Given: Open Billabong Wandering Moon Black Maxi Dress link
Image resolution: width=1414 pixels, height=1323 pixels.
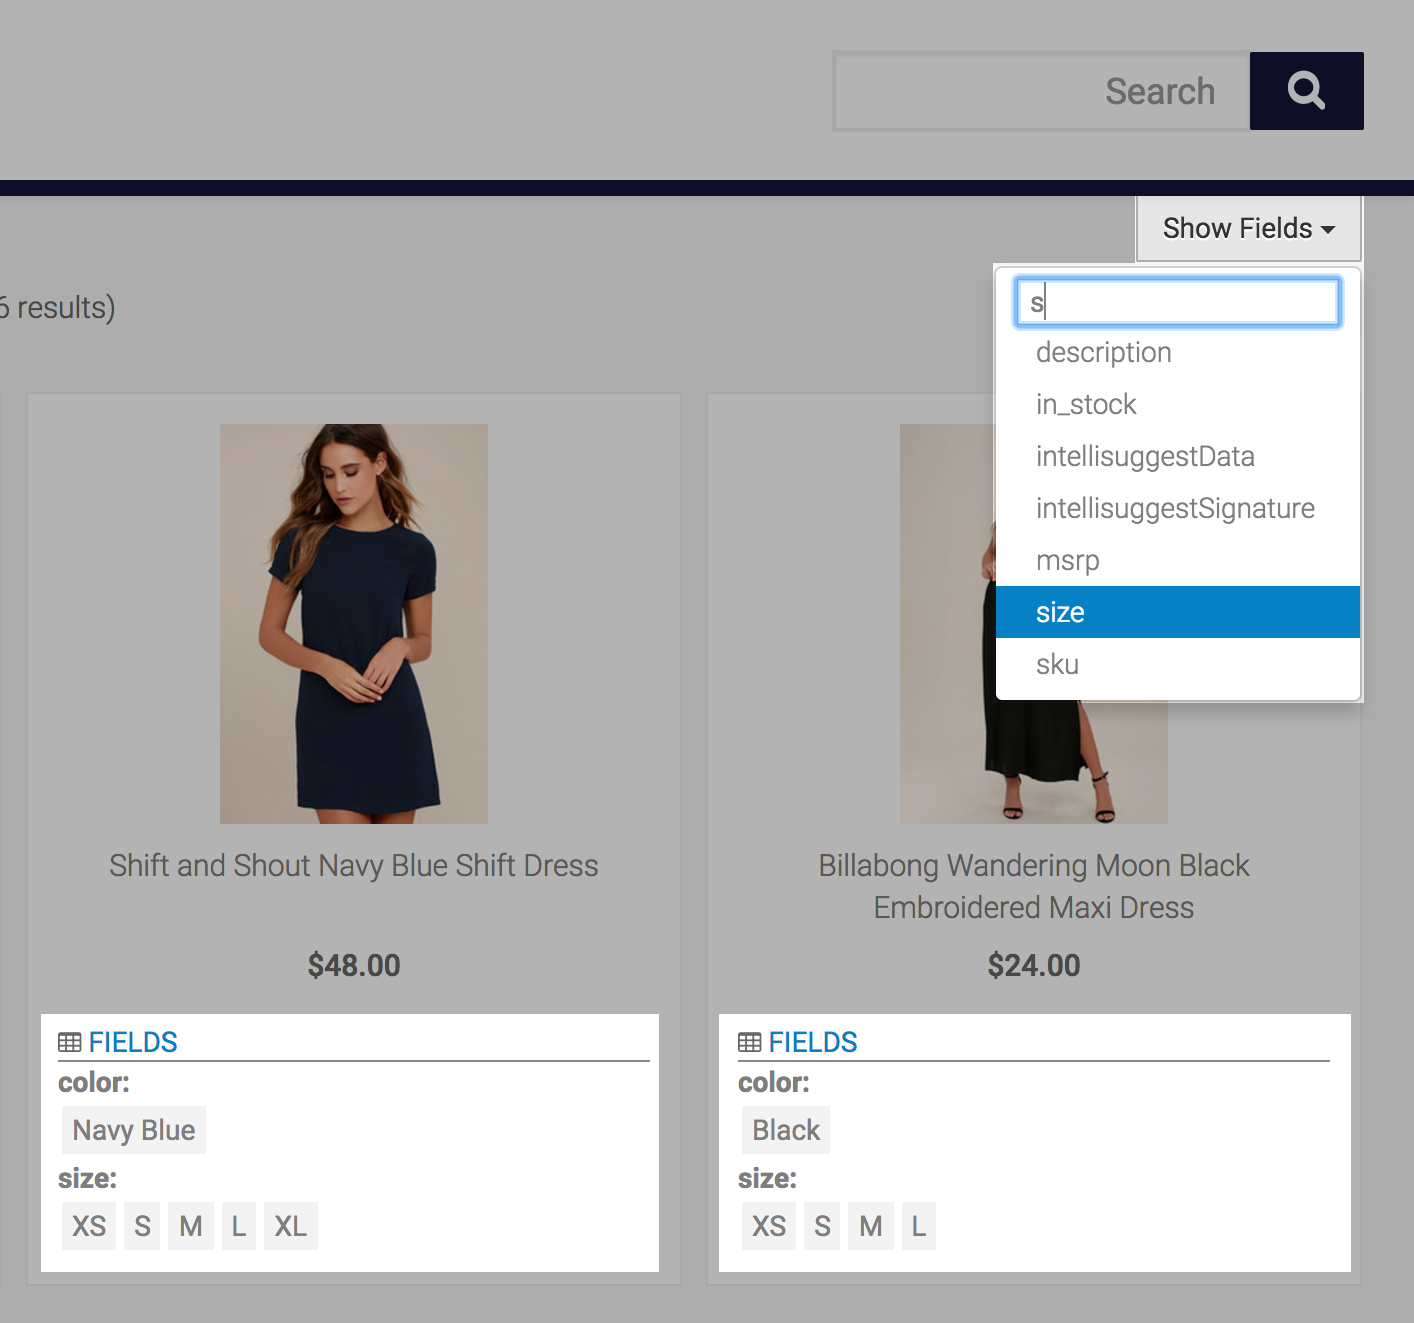Looking at the screenshot, I should (x=1033, y=886).
